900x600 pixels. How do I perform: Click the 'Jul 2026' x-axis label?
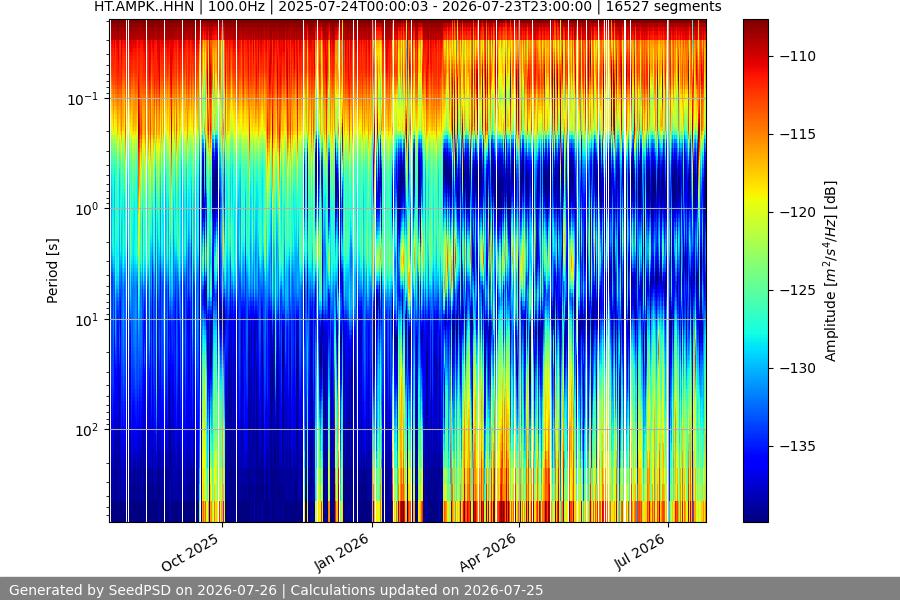coord(640,552)
